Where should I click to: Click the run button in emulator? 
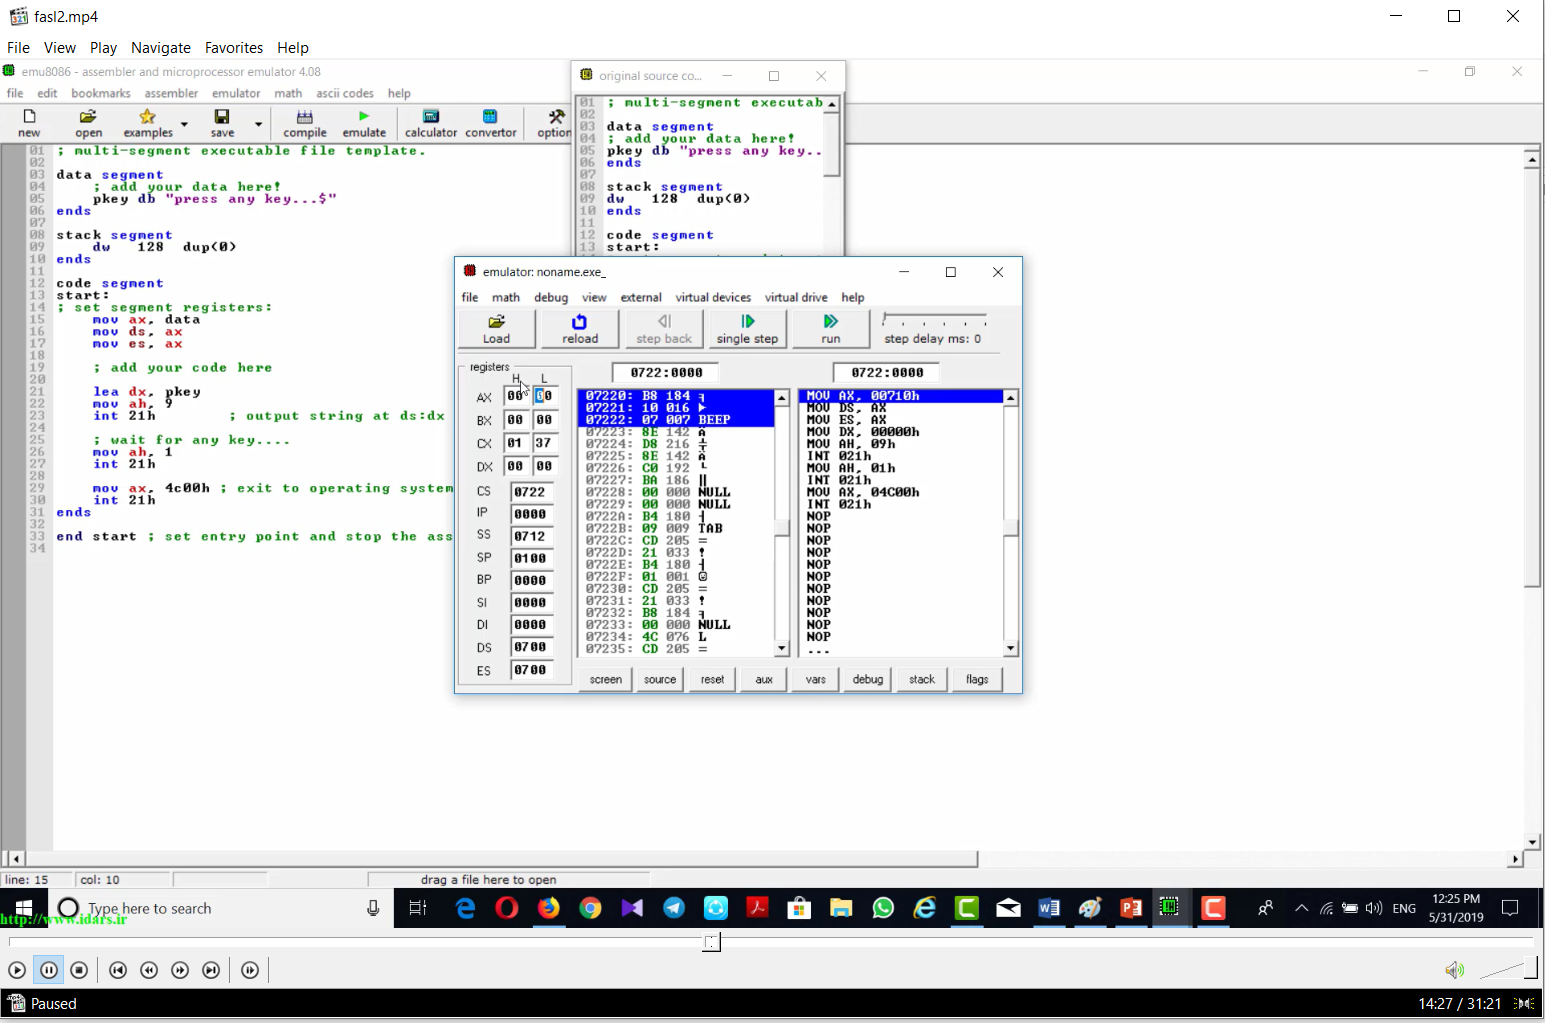[831, 329]
